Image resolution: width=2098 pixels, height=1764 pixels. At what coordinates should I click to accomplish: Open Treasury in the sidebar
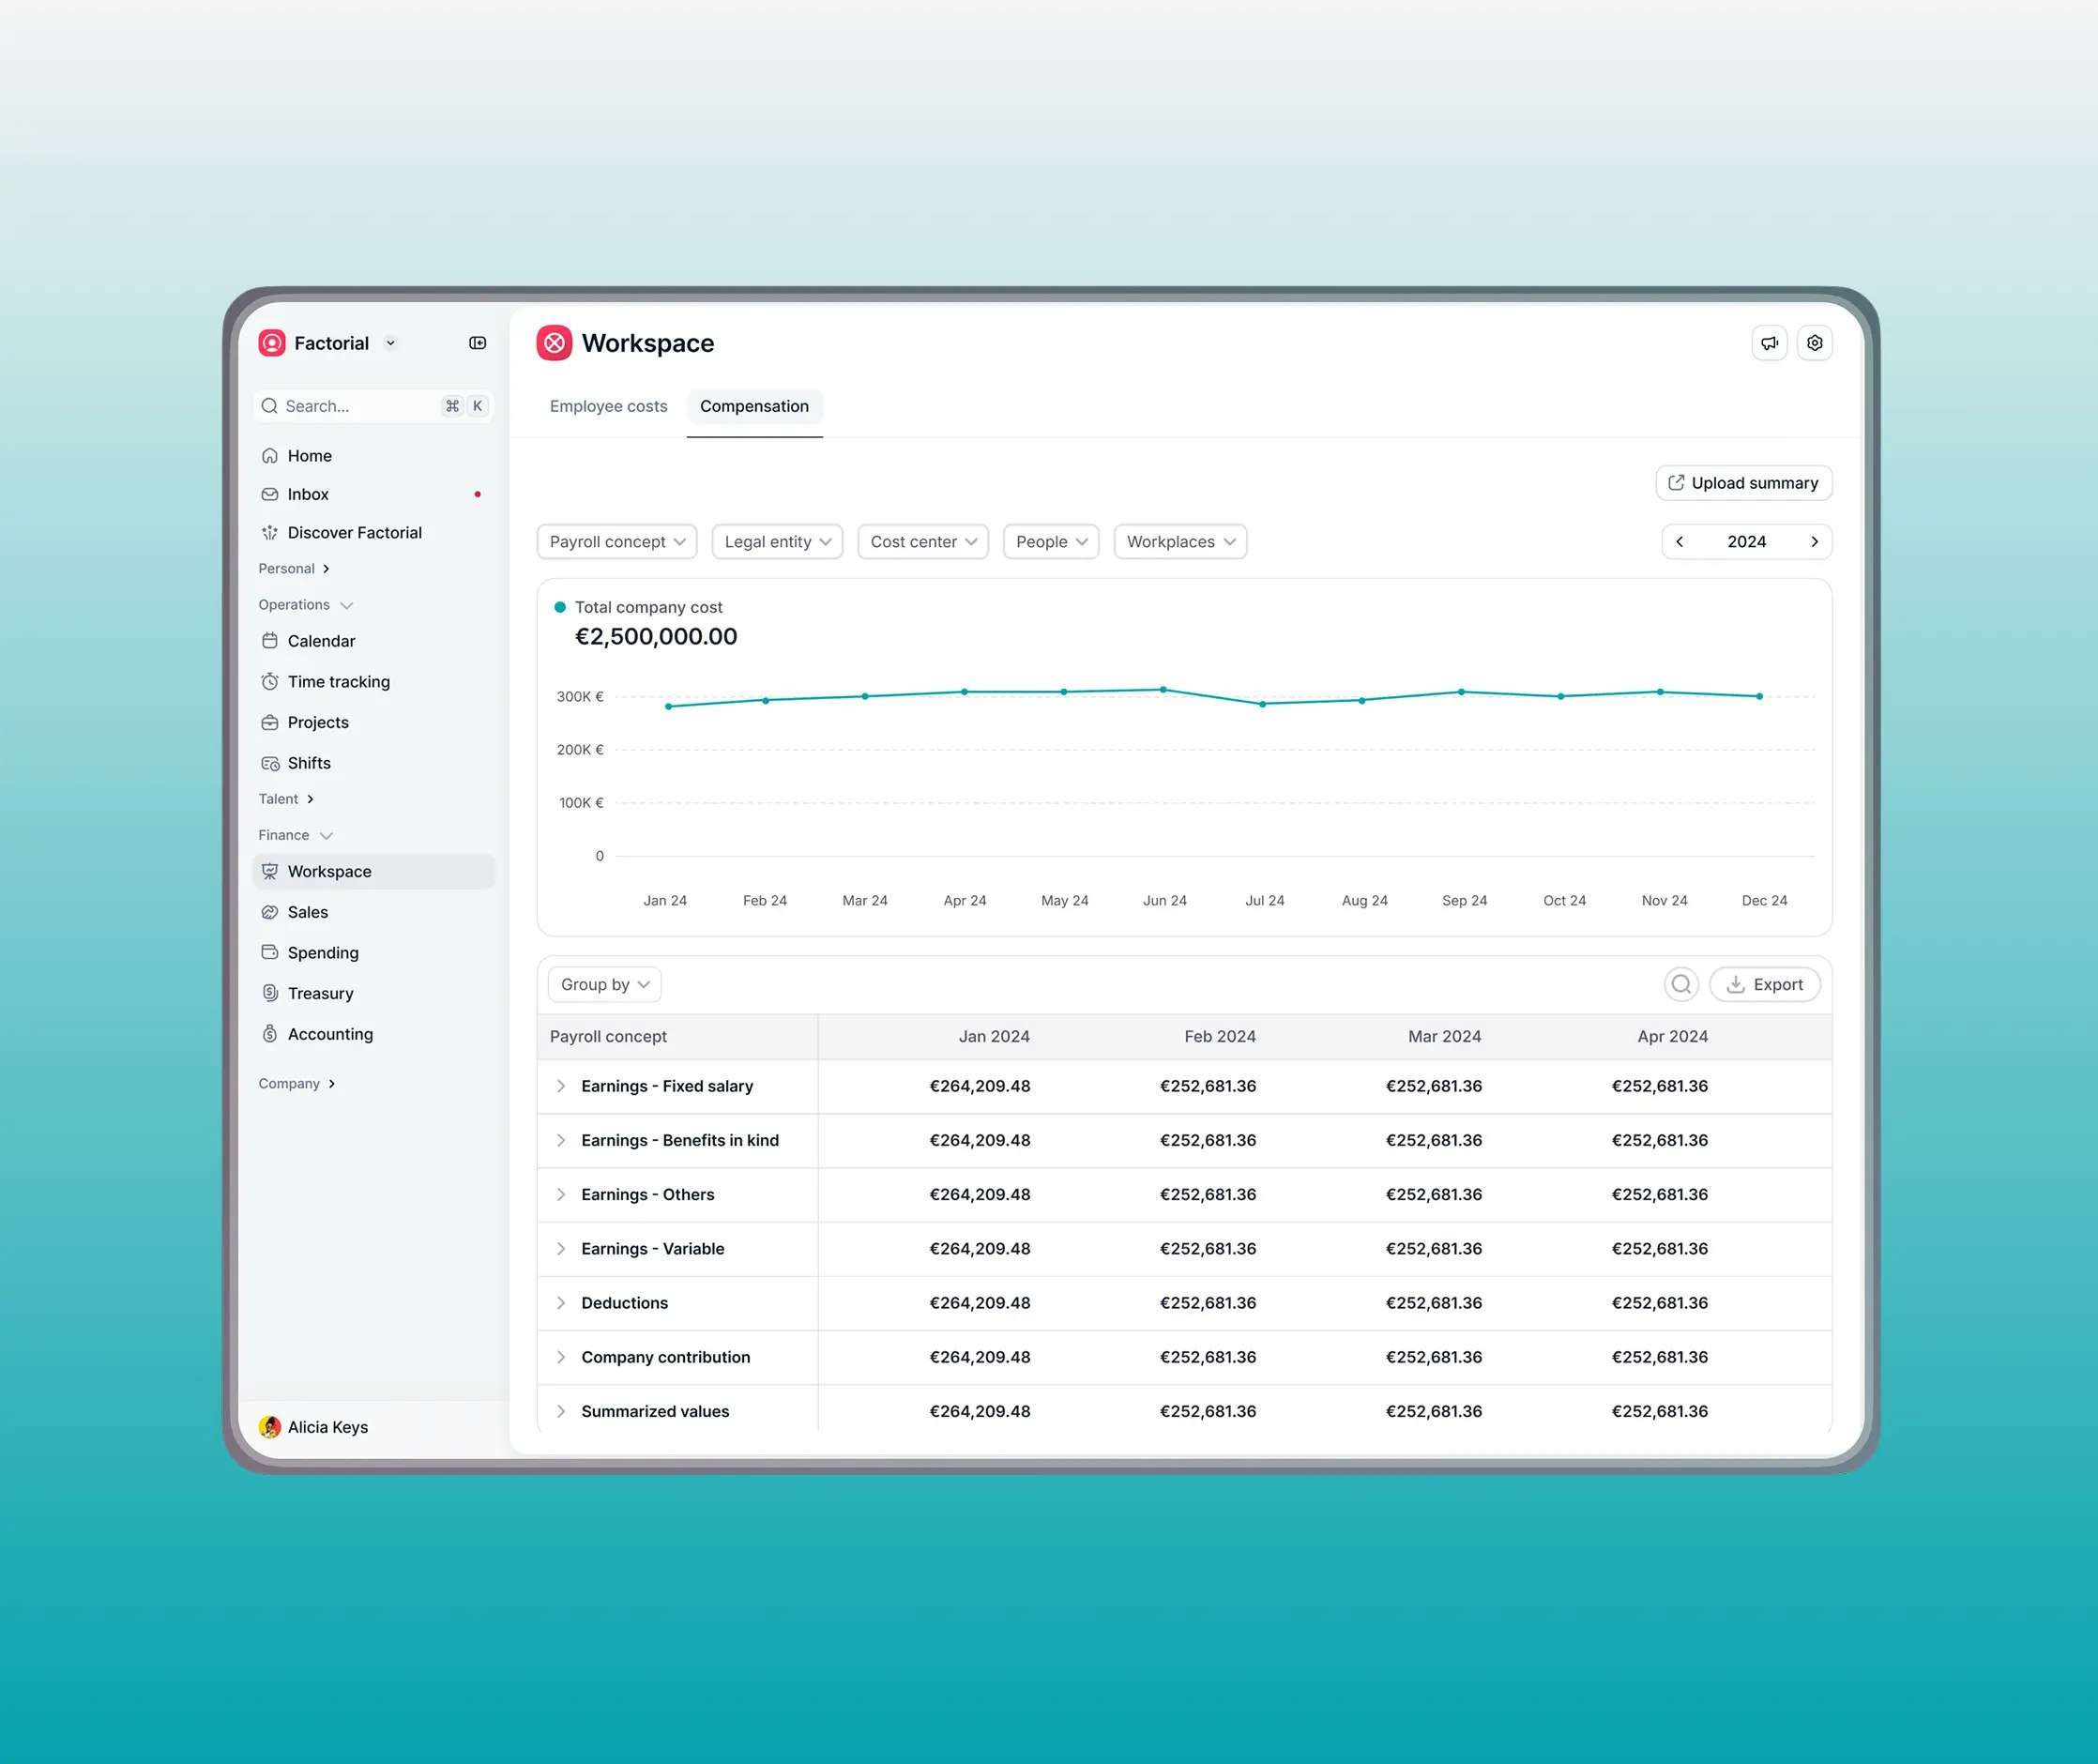click(x=320, y=993)
